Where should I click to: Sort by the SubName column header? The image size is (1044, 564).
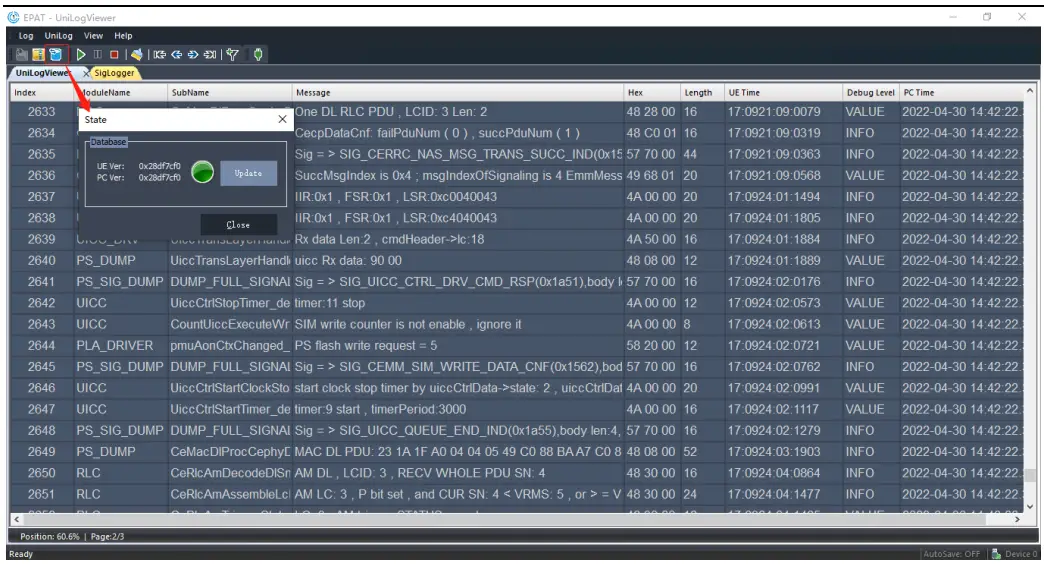(230, 93)
